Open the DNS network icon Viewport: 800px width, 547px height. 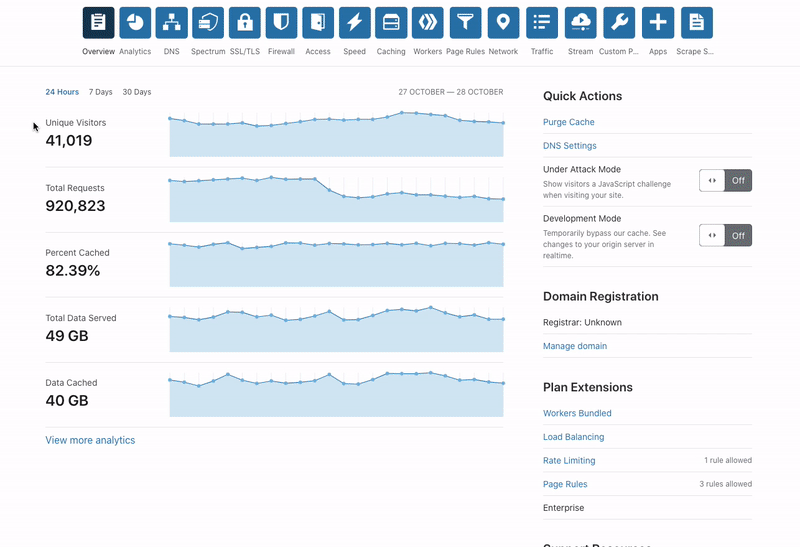pyautogui.click(x=172, y=22)
